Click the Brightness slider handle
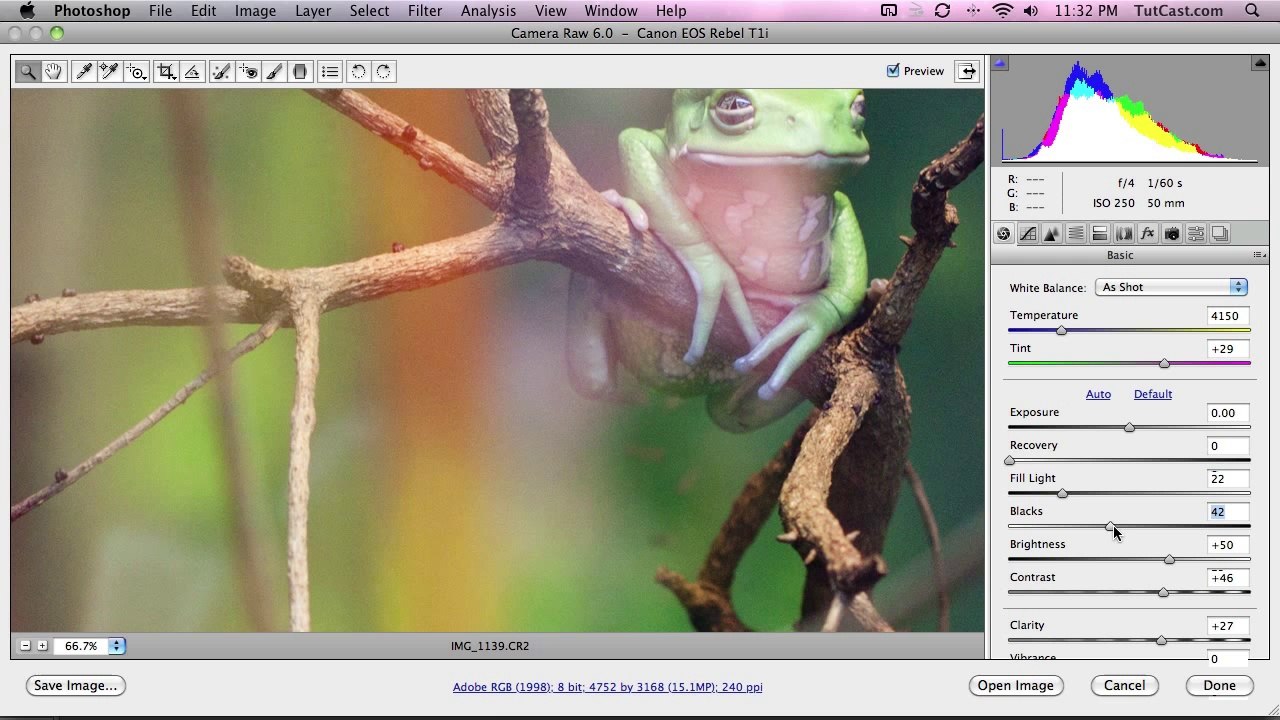The image size is (1280, 720). point(1169,559)
